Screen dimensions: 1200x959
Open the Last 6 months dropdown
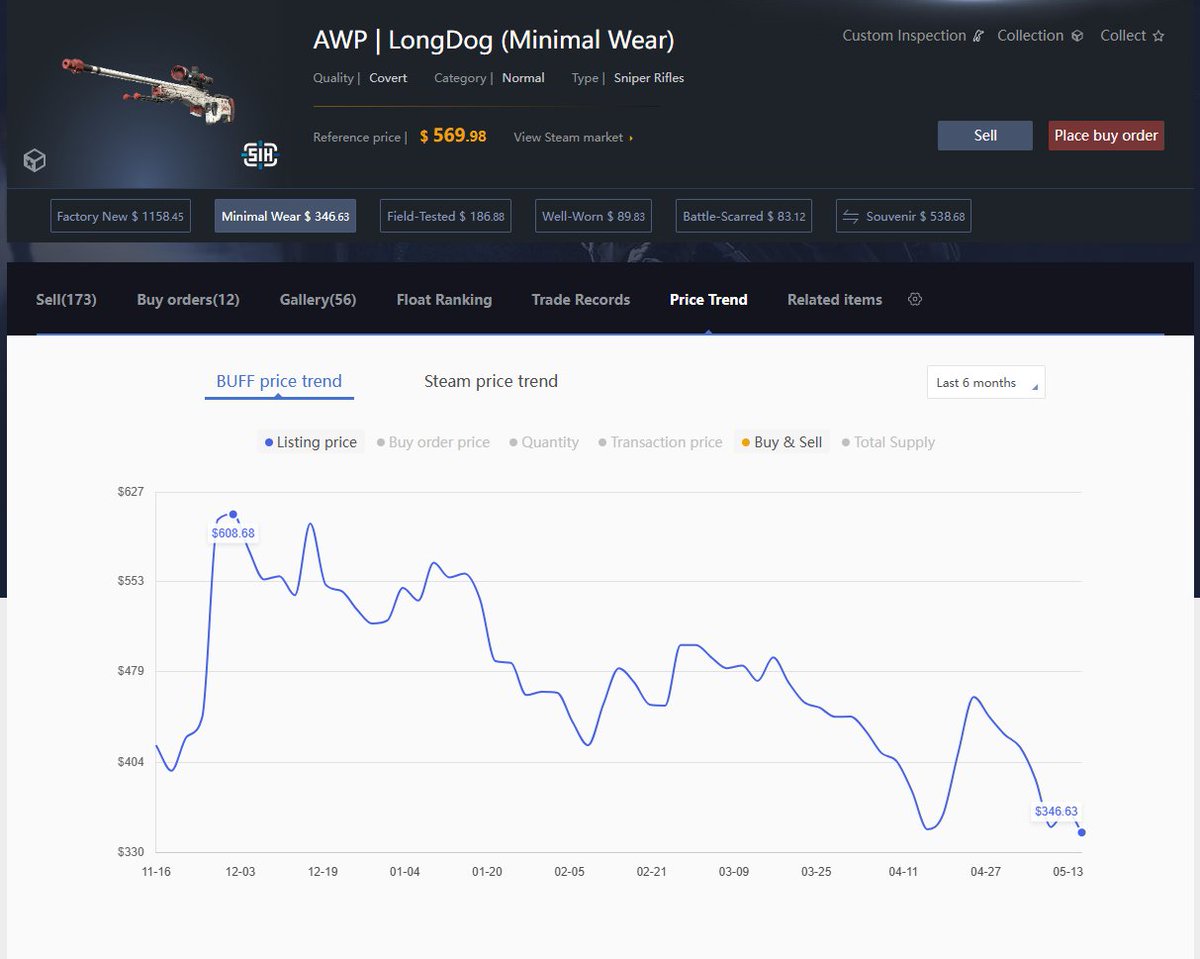click(986, 382)
